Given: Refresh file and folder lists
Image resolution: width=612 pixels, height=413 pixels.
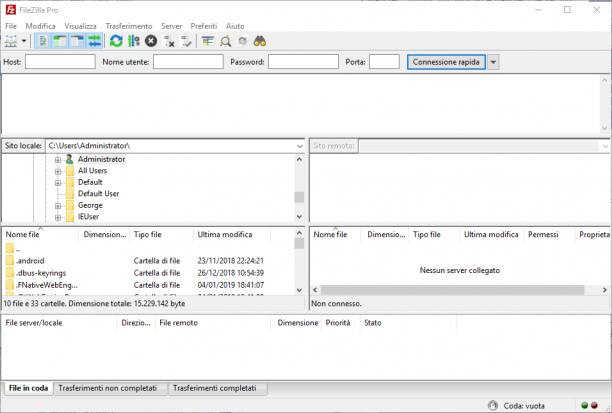Looking at the screenshot, I should (x=116, y=41).
